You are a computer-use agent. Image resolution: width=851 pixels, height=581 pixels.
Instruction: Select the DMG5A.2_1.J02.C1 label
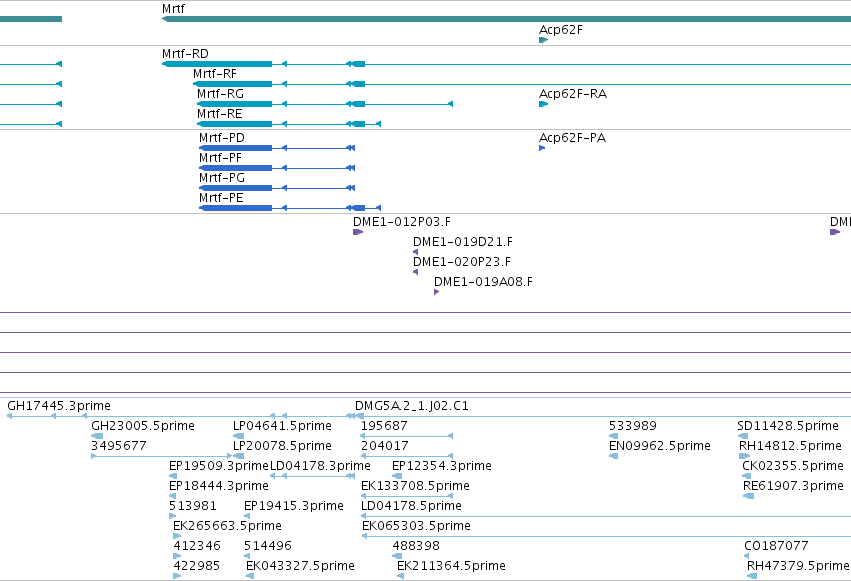(412, 406)
